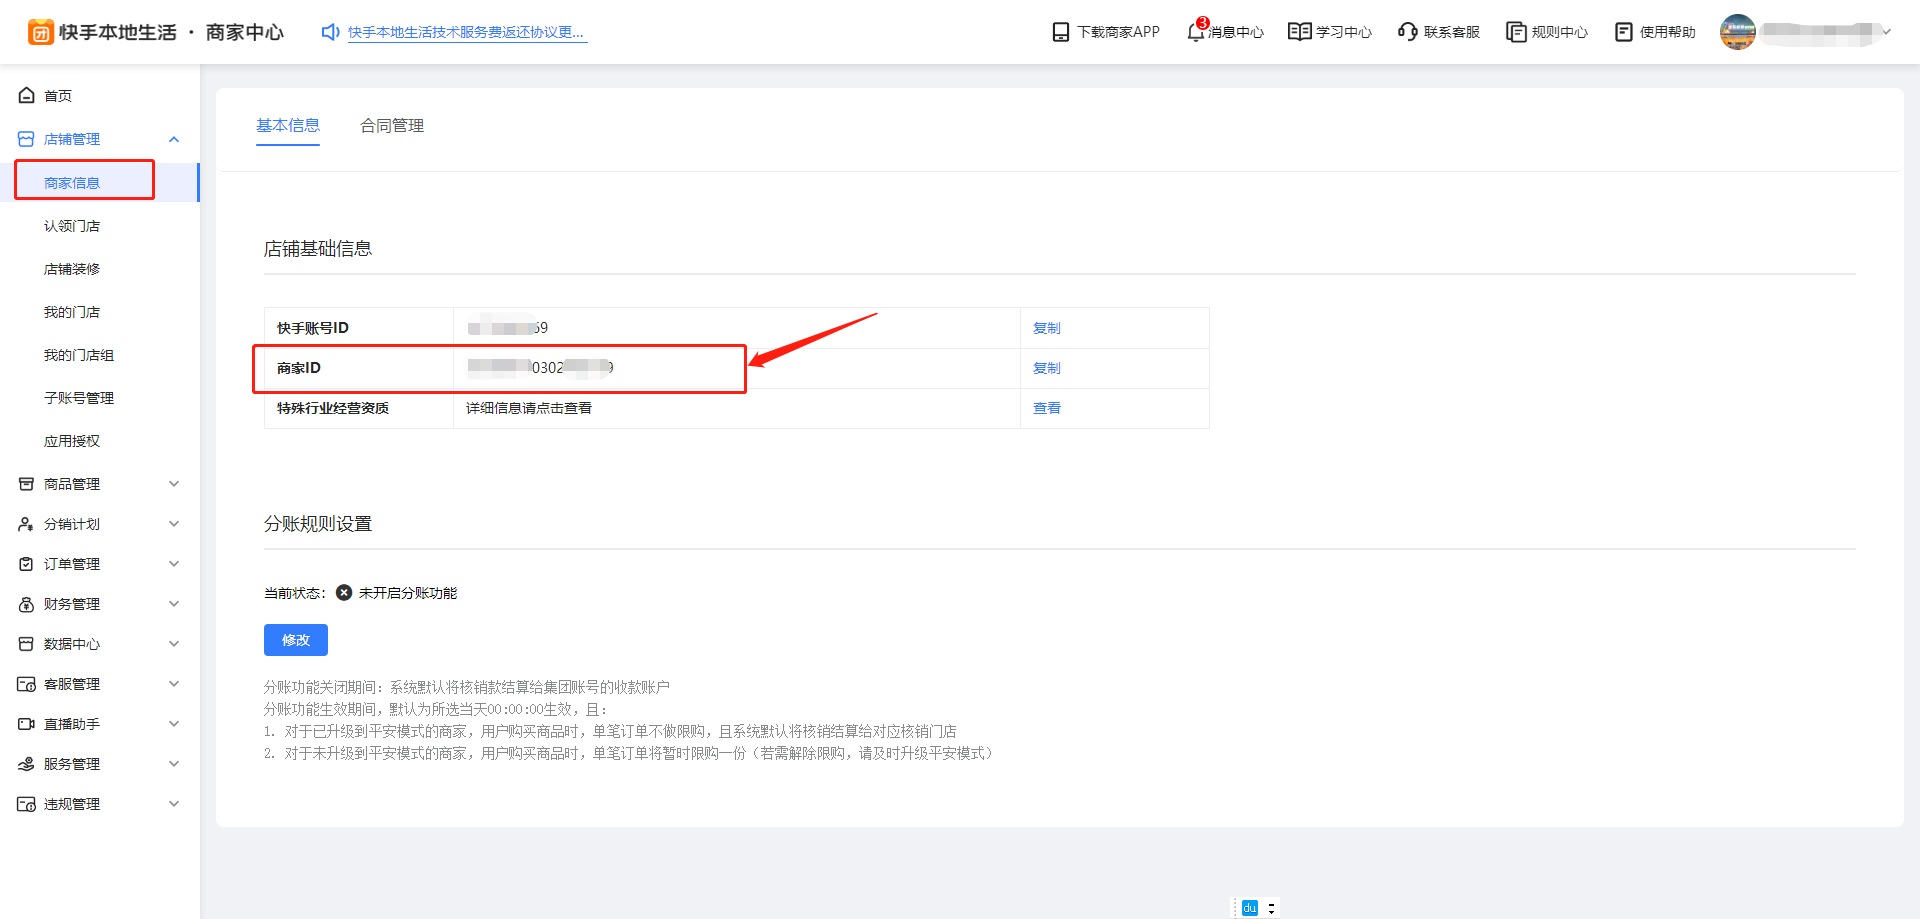The image size is (1920, 919).
Task: Click the download merchant APP icon
Action: [x=1061, y=32]
